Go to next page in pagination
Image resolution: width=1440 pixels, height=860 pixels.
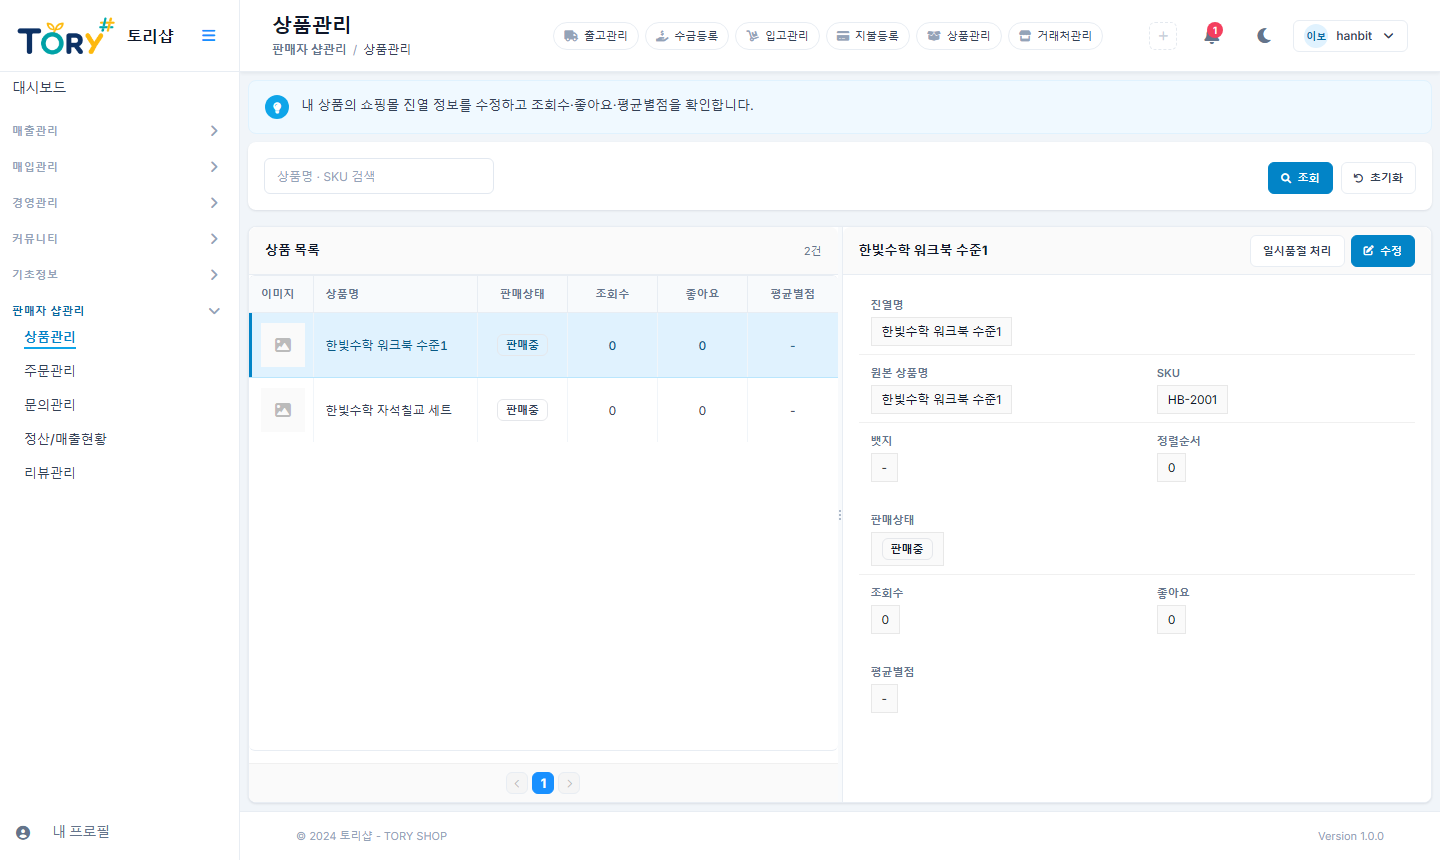569,783
